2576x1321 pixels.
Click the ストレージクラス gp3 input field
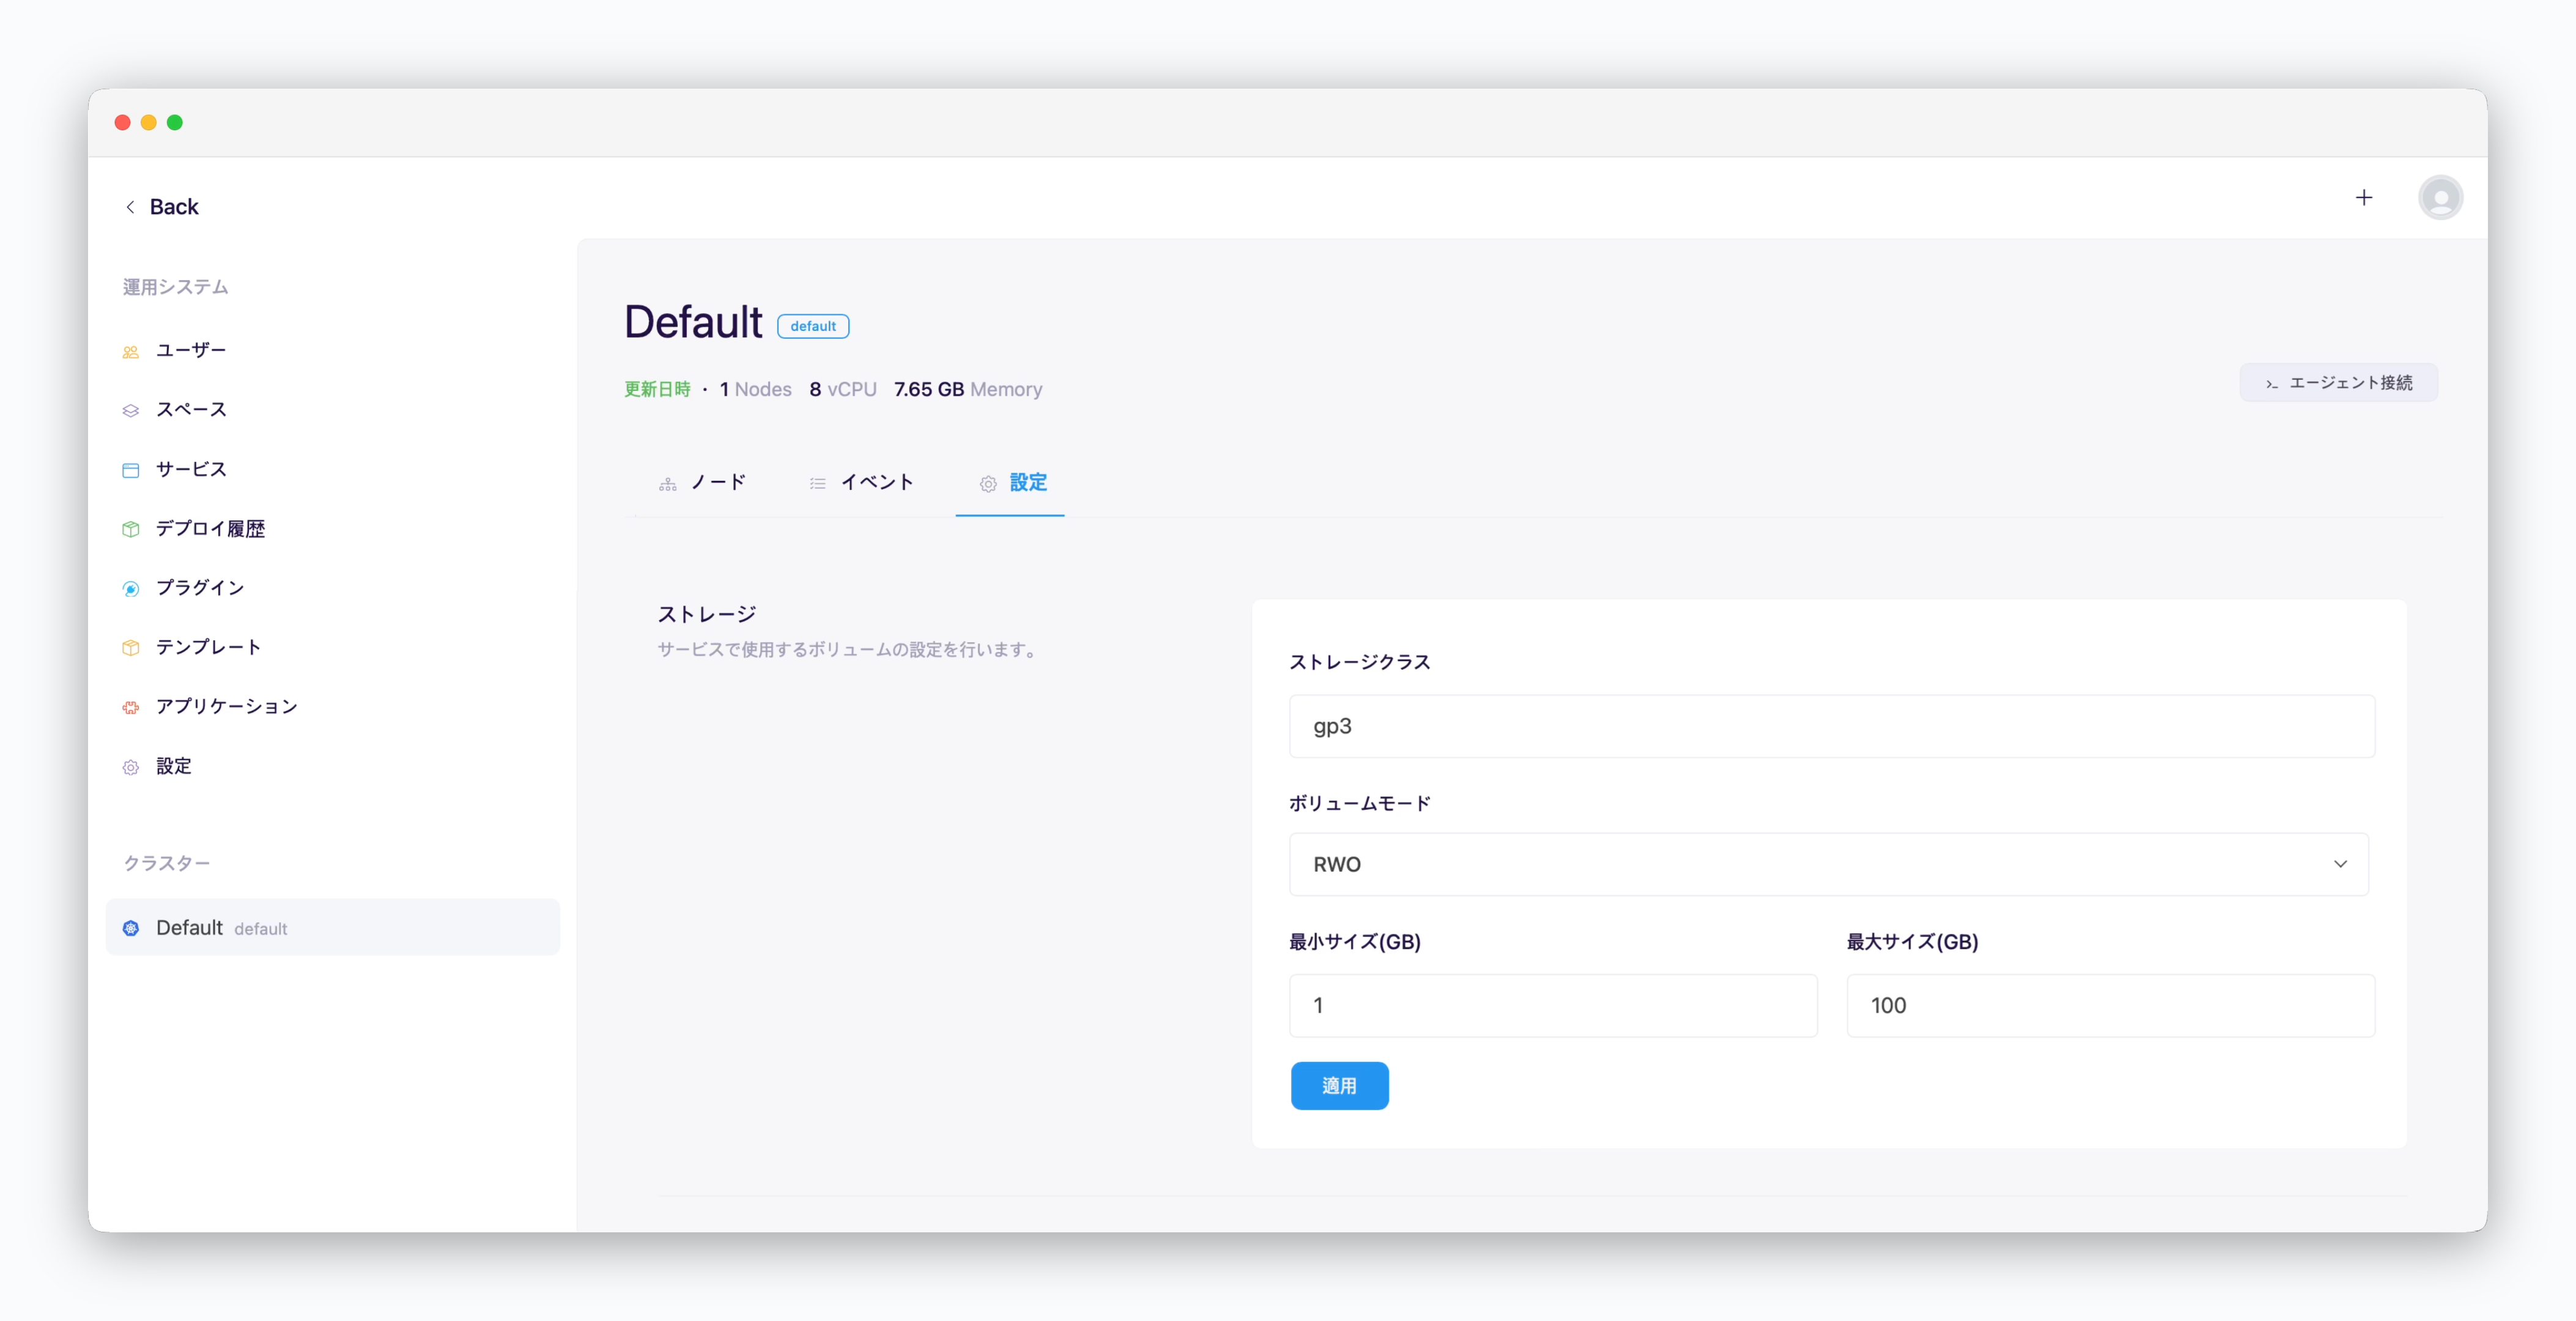(x=1832, y=726)
